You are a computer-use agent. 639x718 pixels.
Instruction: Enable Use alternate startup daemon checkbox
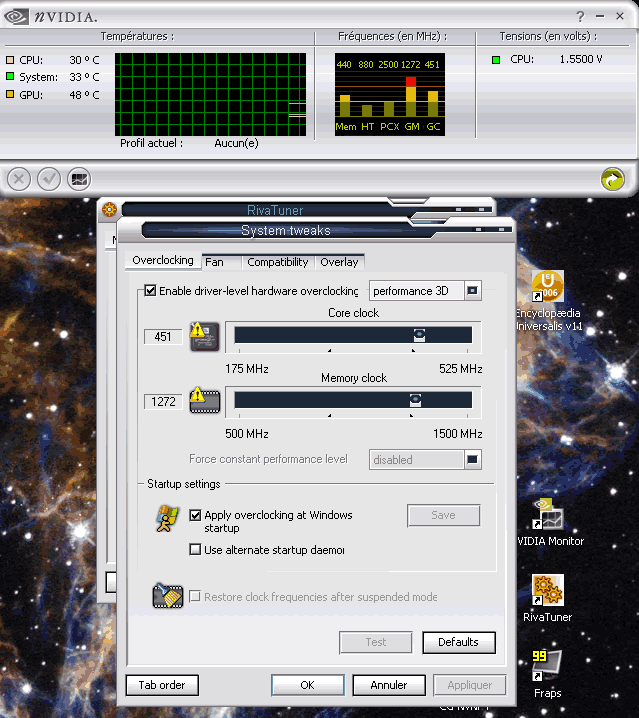pyautogui.click(x=196, y=550)
